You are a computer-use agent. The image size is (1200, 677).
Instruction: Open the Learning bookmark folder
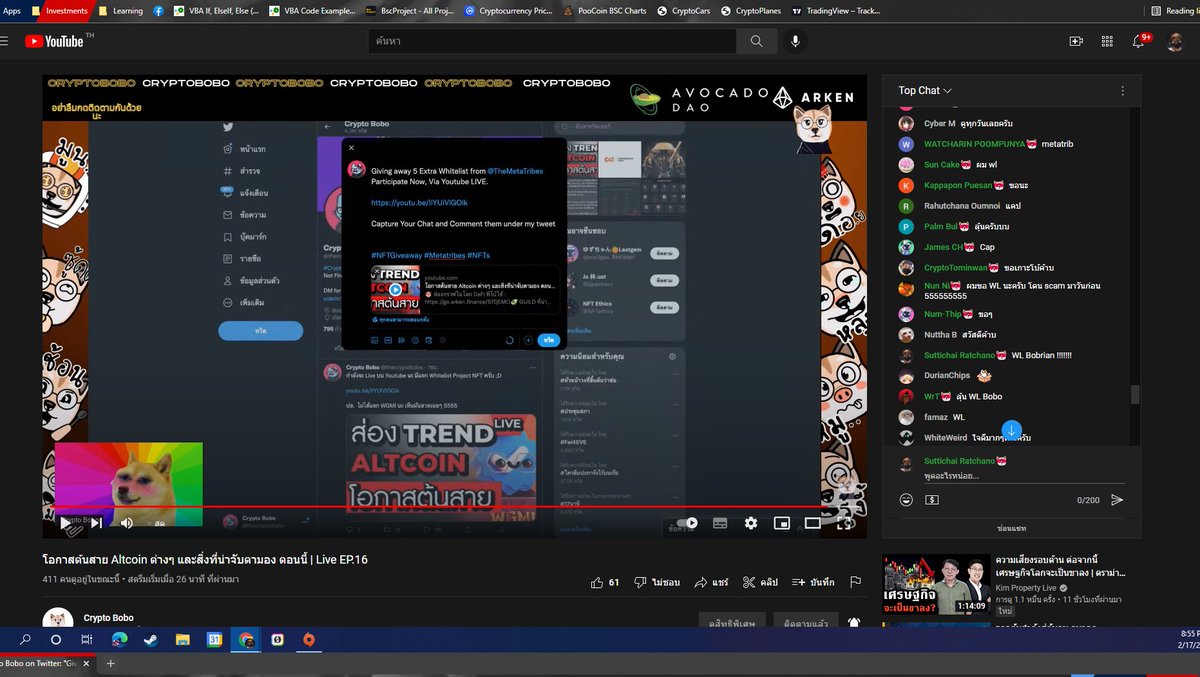[120, 11]
